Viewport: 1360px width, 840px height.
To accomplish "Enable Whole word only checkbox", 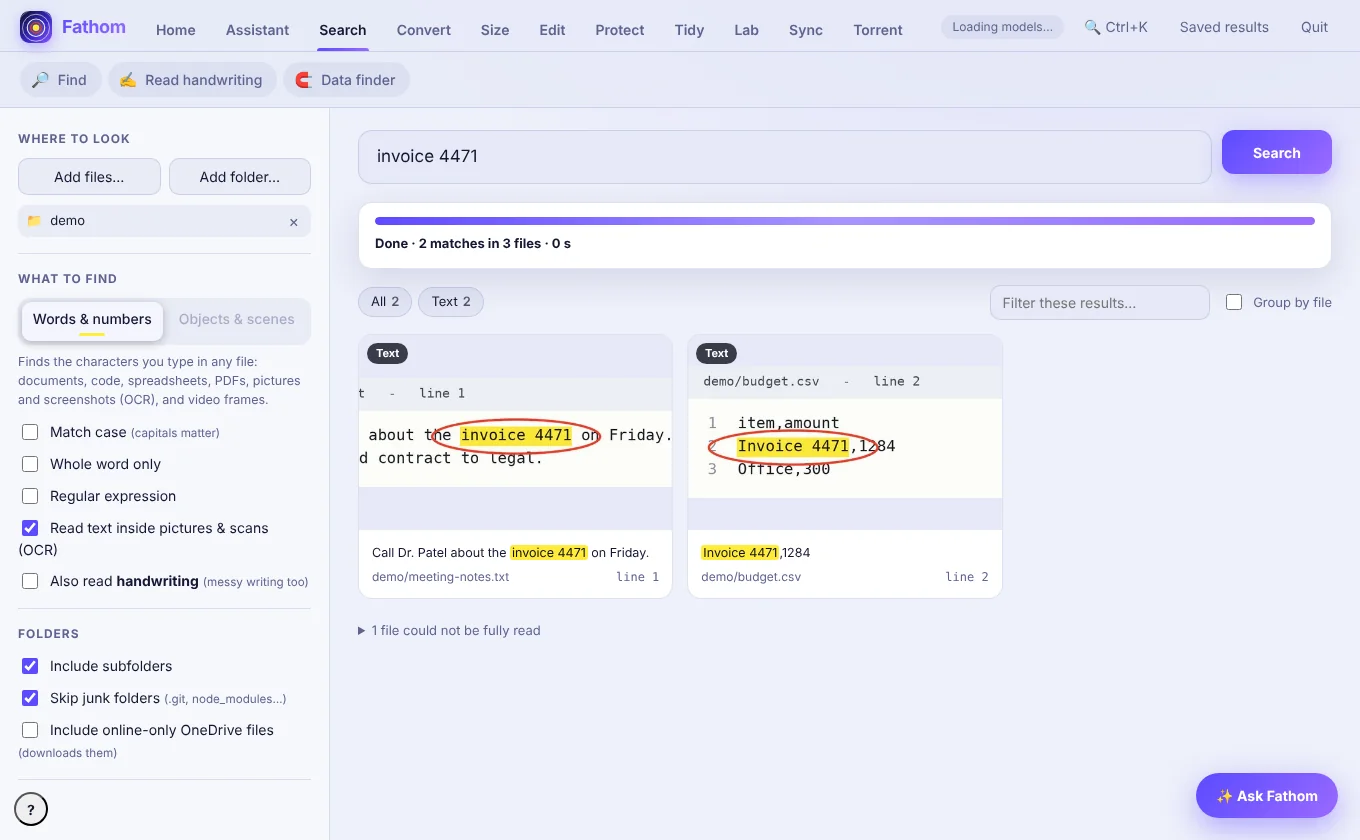I will 30,464.
